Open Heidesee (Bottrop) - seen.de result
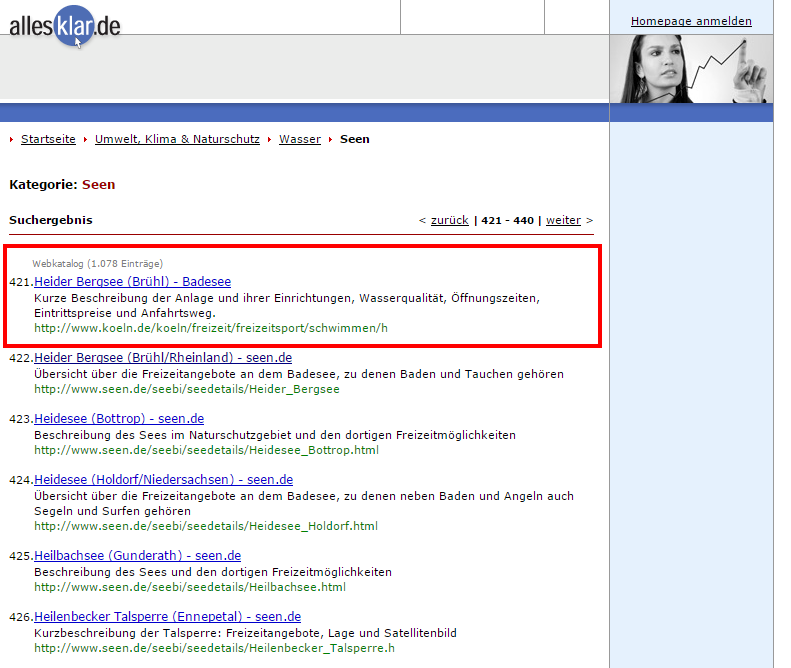Viewport: 791px width, 668px height. pos(119,419)
